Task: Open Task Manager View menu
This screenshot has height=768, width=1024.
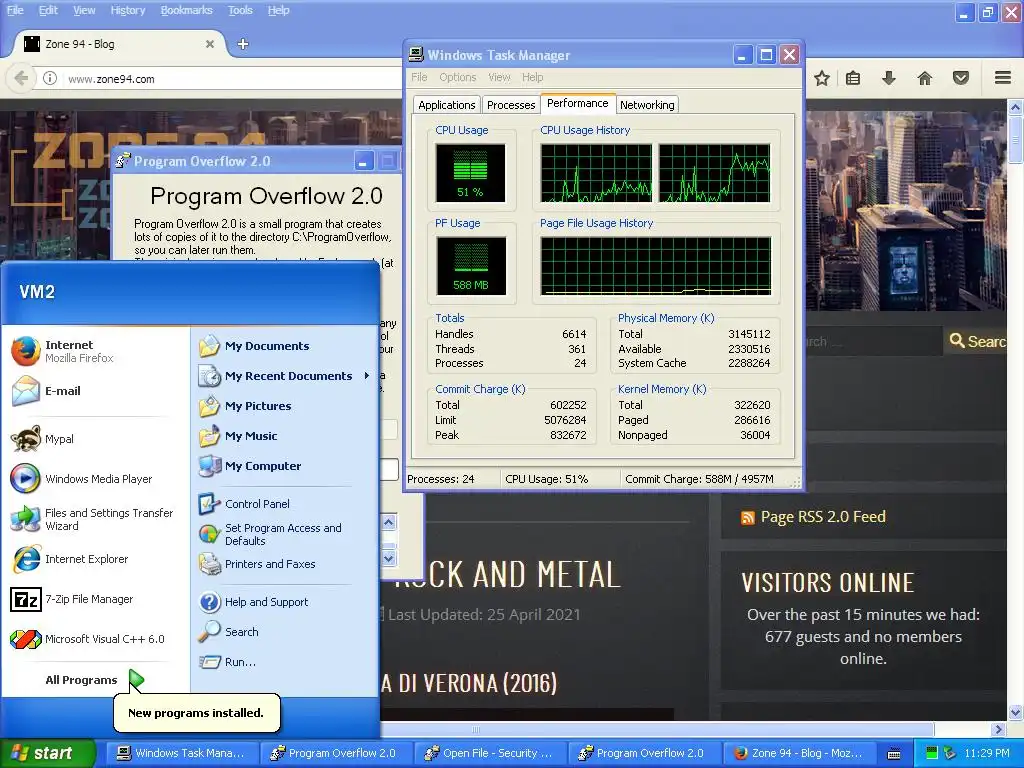Action: click(x=499, y=77)
